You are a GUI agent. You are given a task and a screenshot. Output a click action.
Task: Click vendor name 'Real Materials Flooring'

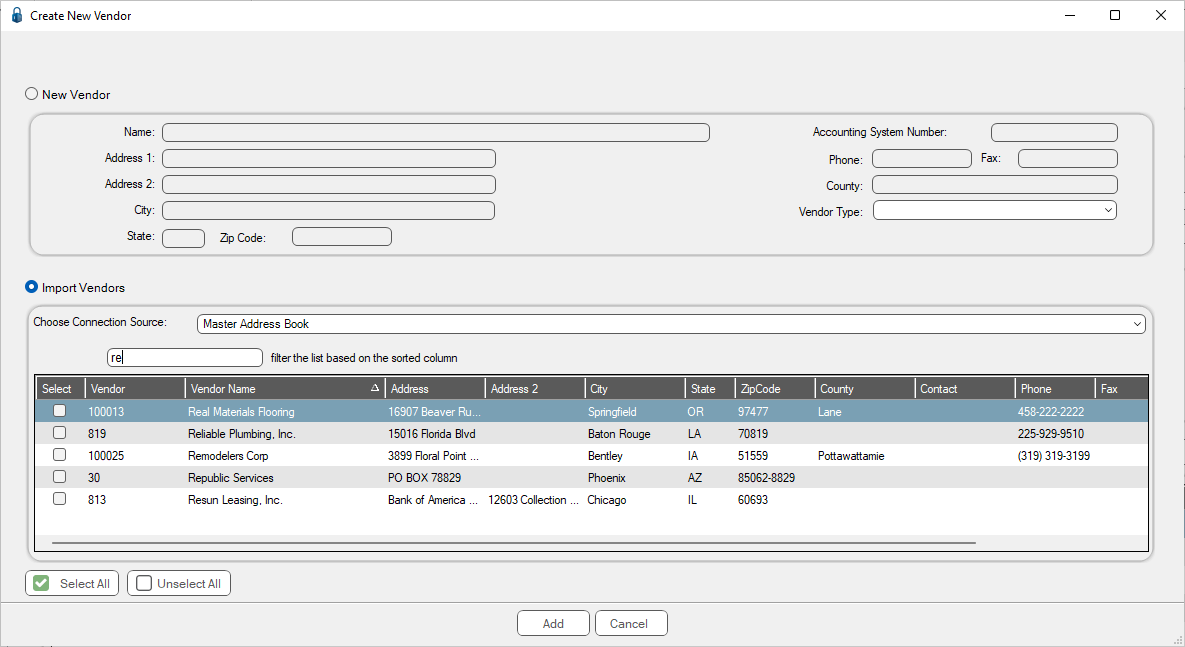(x=241, y=412)
